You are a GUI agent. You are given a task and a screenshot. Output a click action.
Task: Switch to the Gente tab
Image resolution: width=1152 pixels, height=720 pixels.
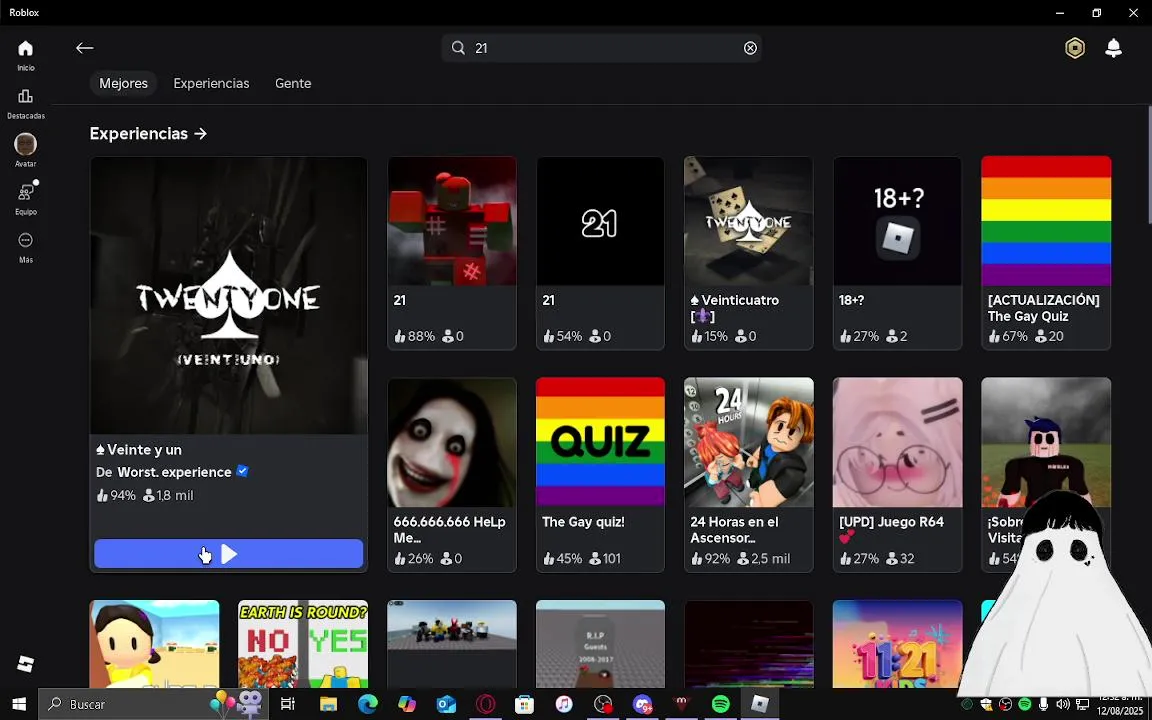[293, 83]
